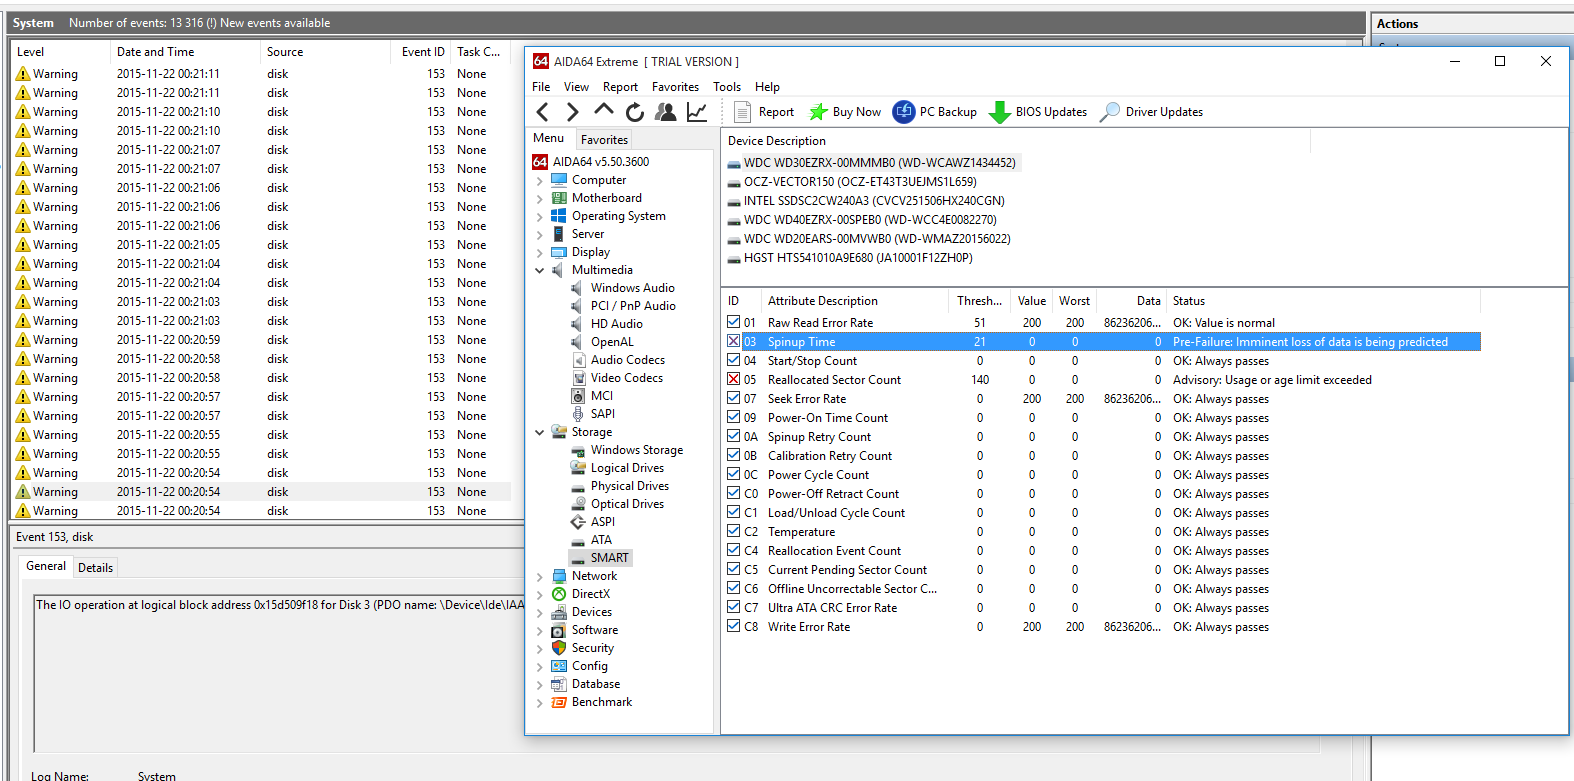1574x781 pixels.
Task: Toggle checkbox for Power-On Time Count
Action: 734,417
